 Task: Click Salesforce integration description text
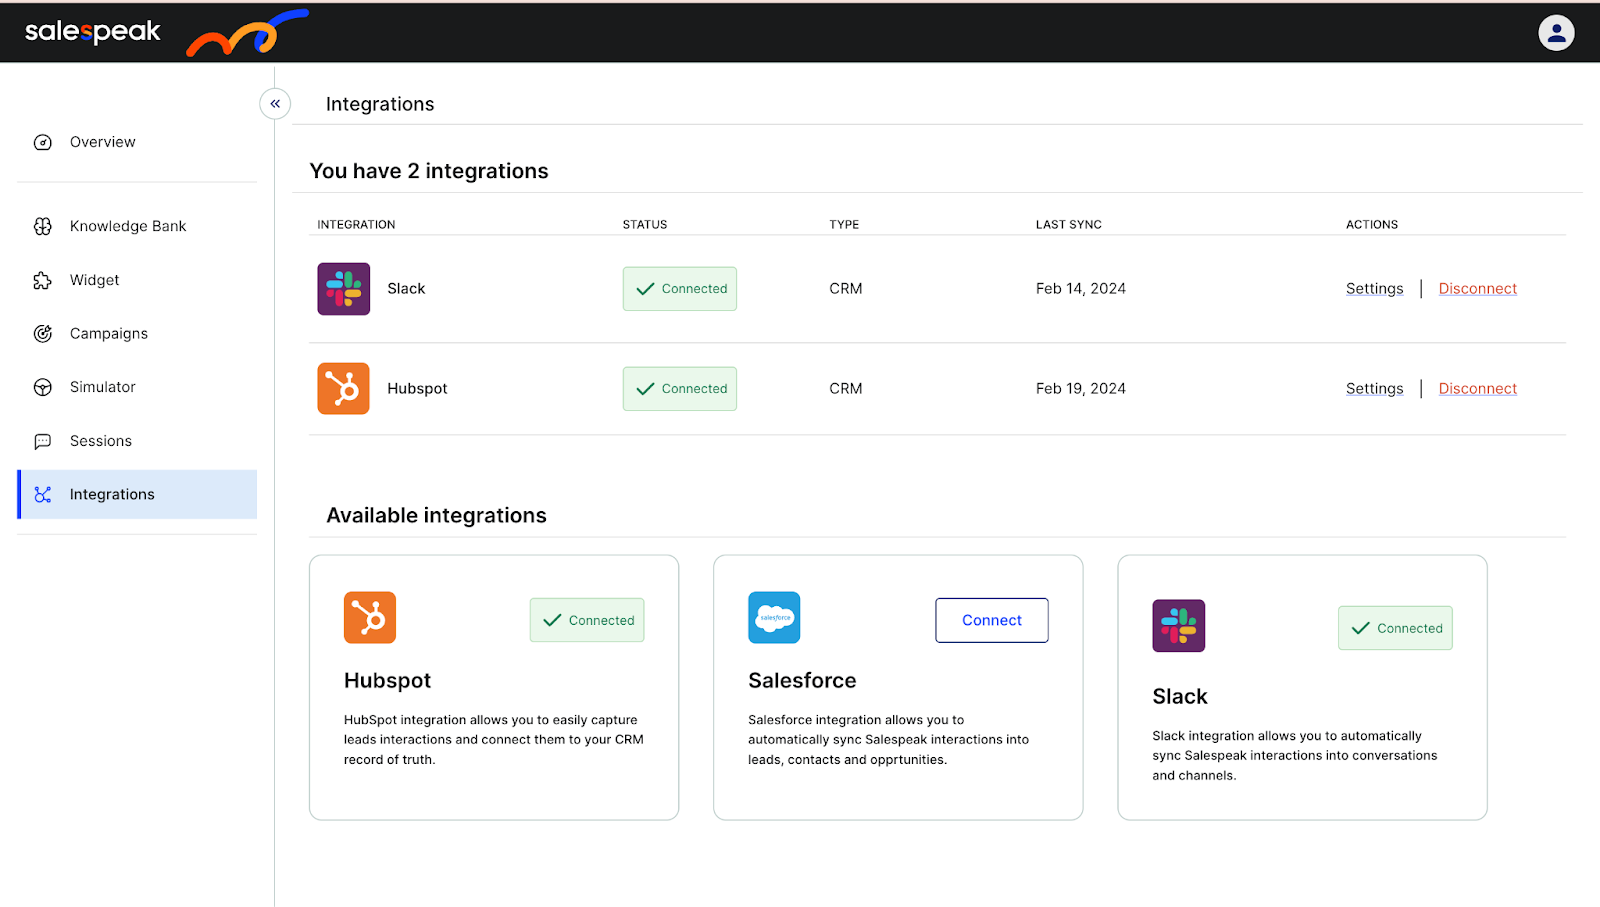[888, 739]
